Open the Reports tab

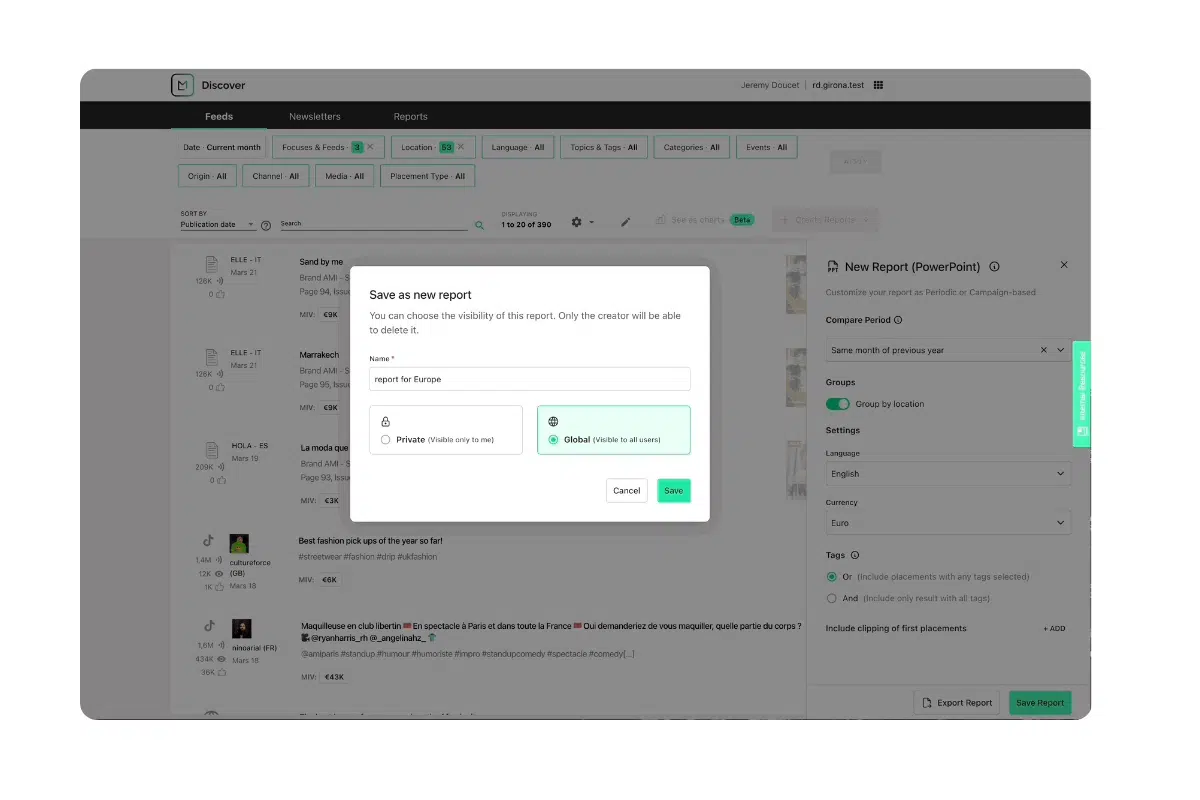(x=410, y=116)
